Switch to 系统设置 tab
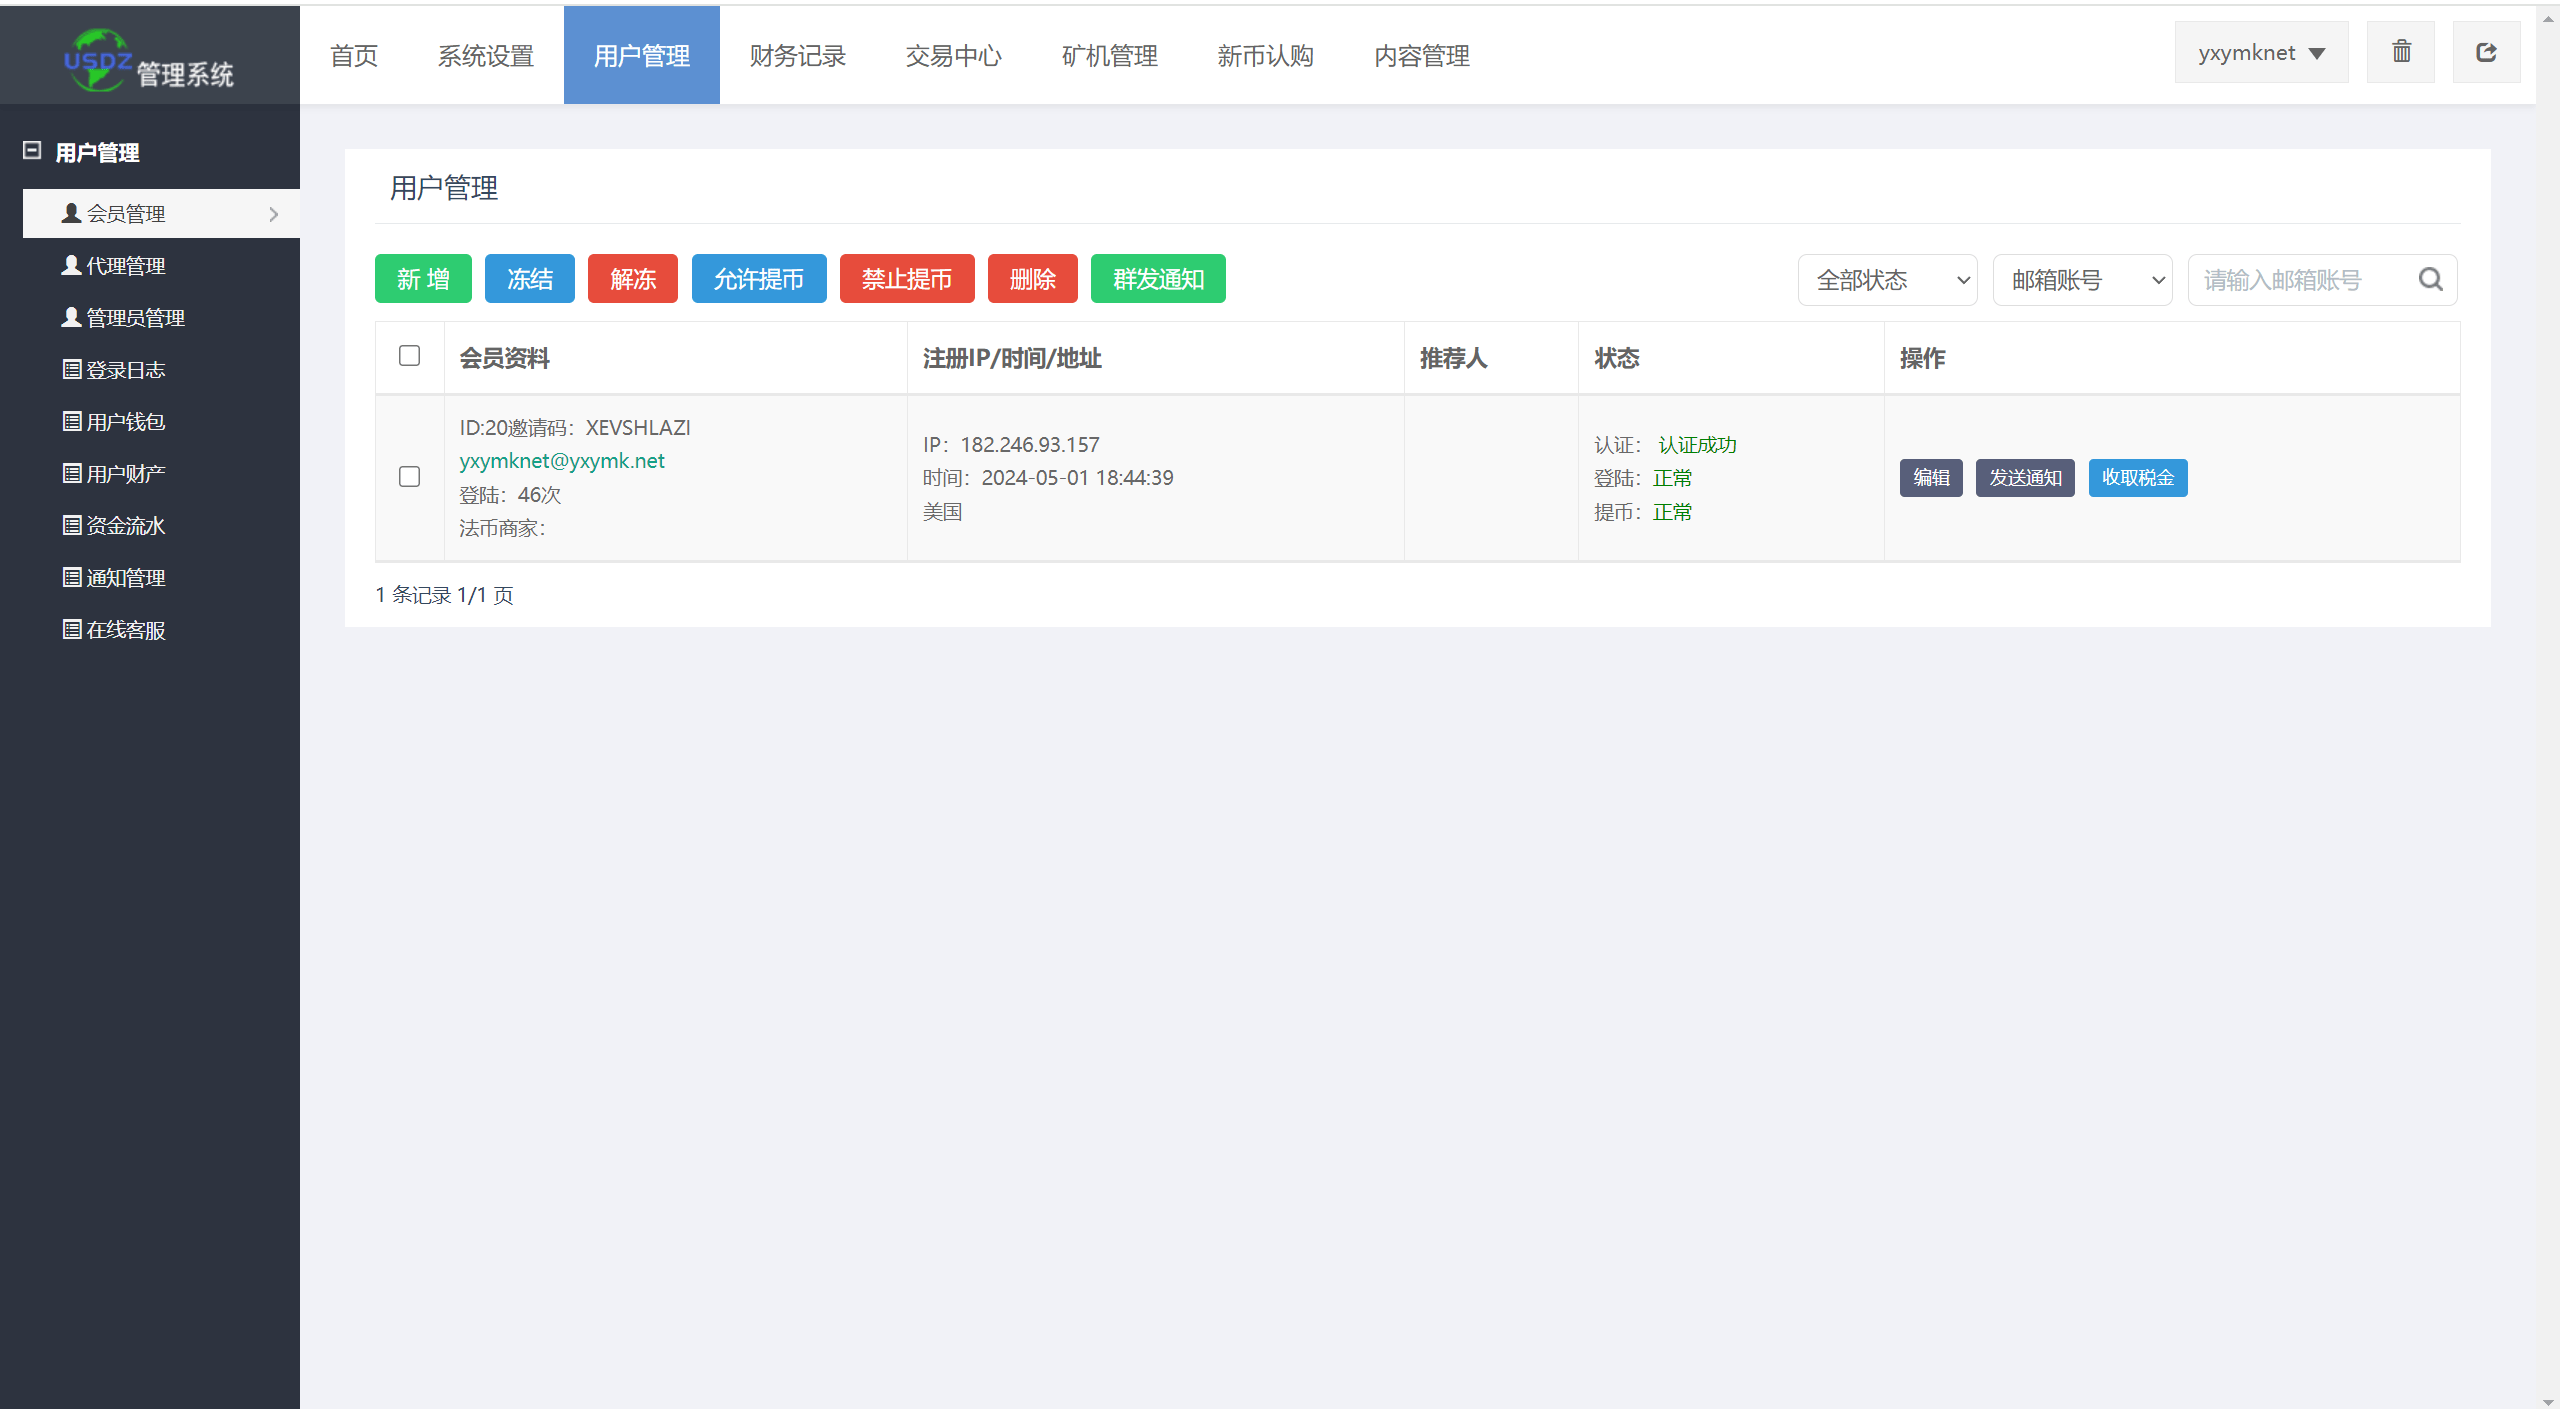 tap(486, 56)
